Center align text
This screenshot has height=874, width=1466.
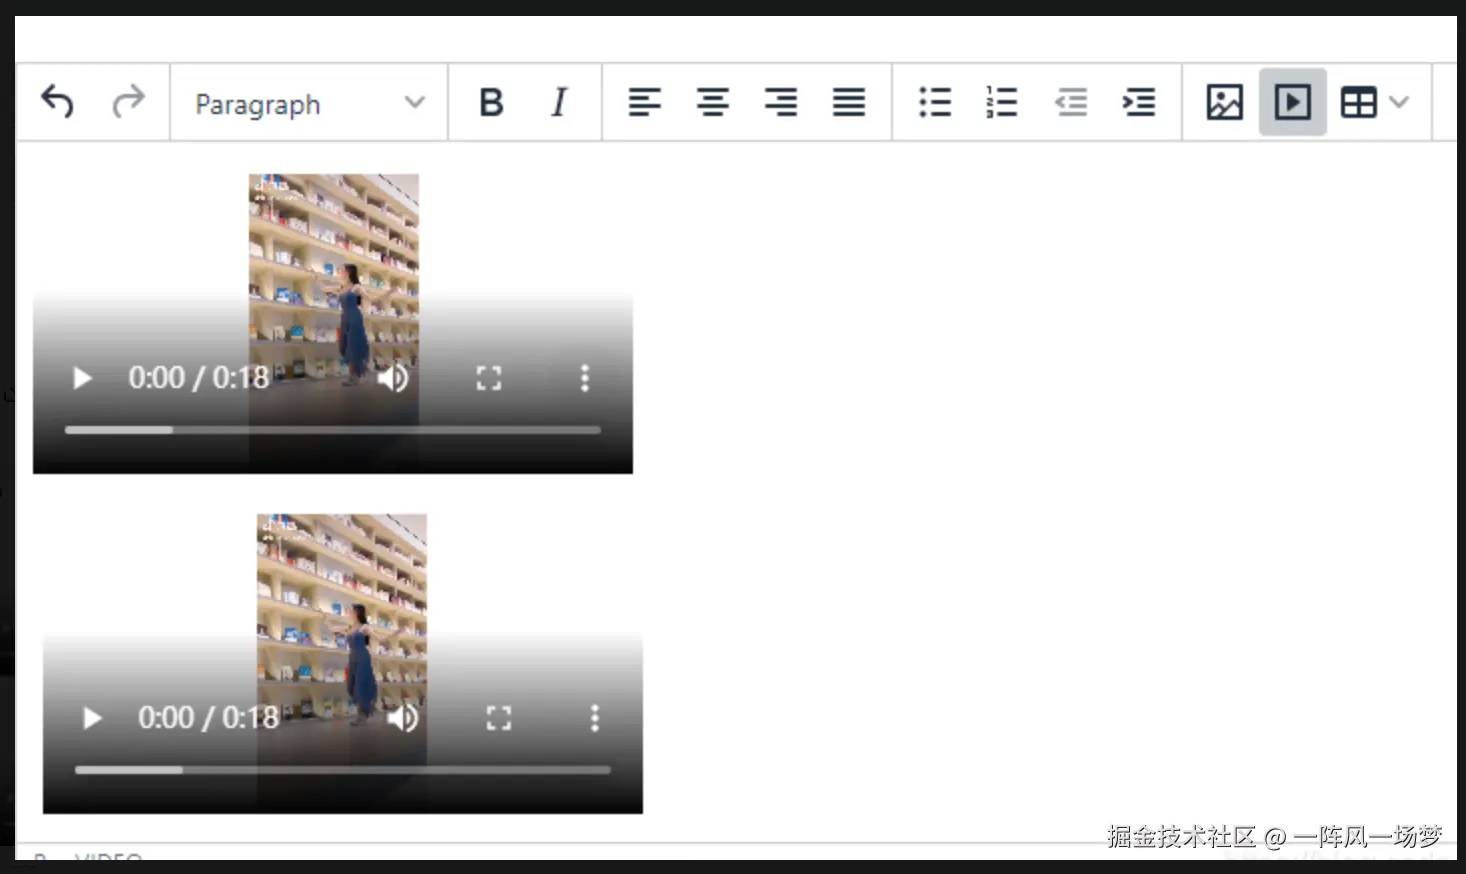point(713,102)
